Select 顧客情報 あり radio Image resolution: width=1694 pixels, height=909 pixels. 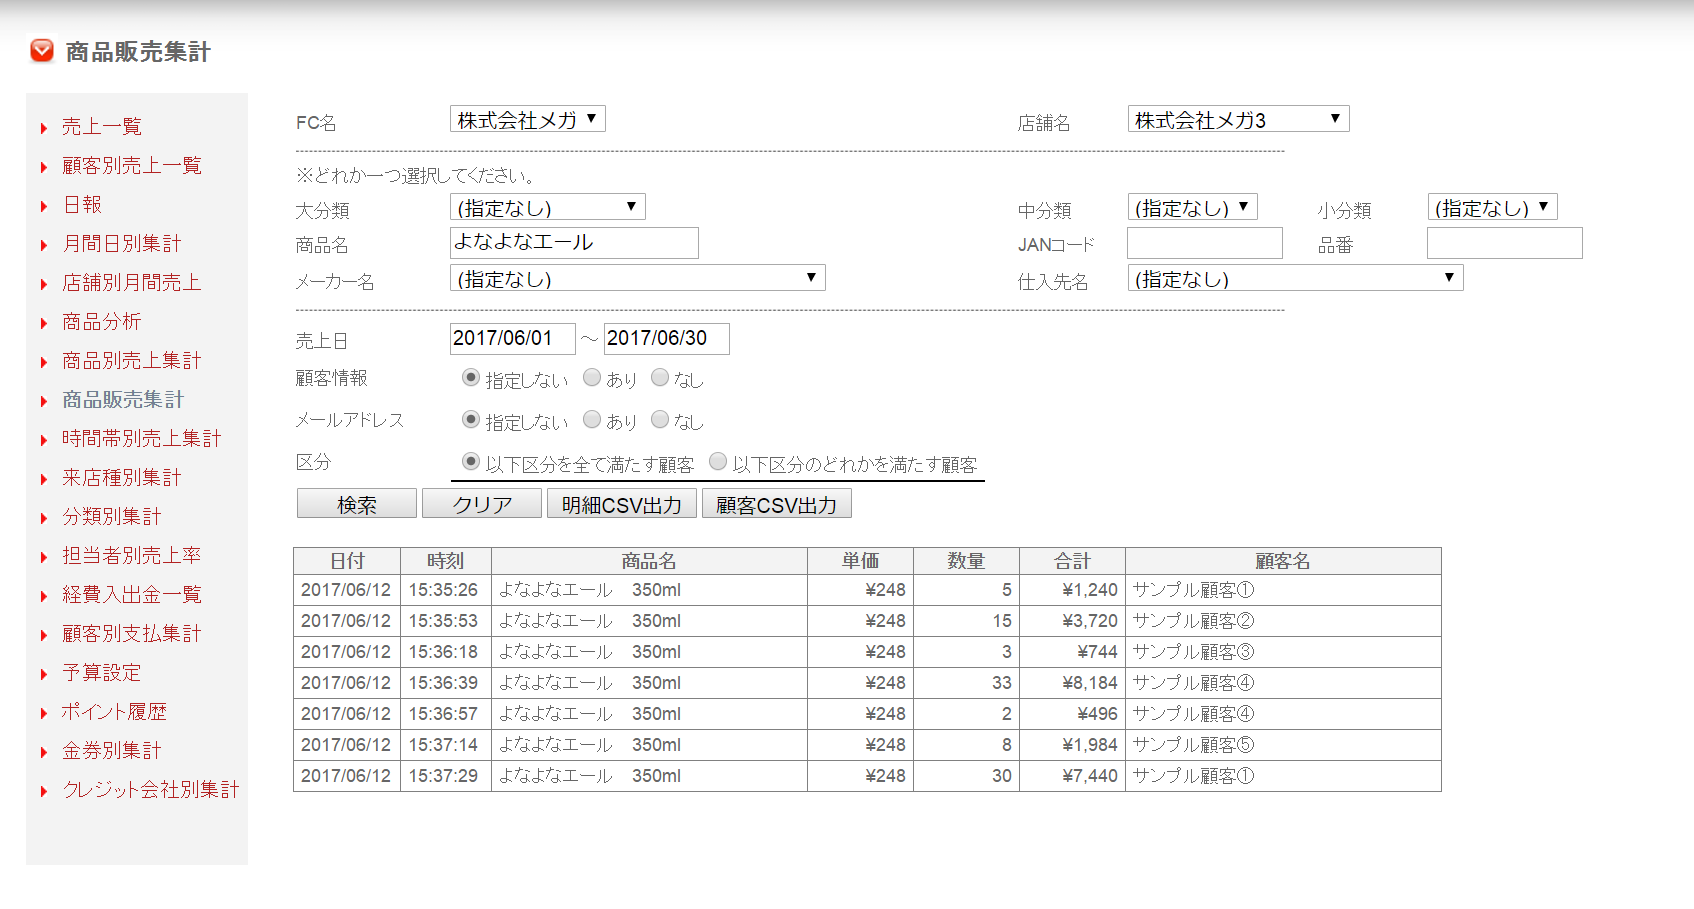tap(592, 377)
